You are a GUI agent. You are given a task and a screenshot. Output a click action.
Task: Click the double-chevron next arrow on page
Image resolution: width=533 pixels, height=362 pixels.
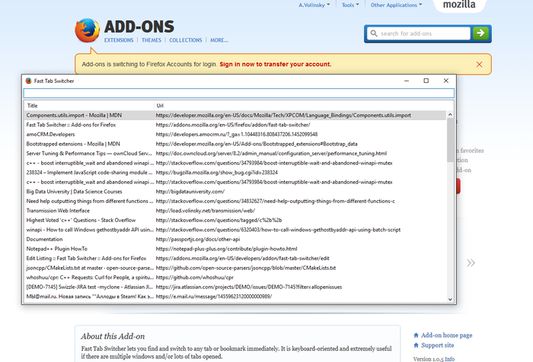471,263
